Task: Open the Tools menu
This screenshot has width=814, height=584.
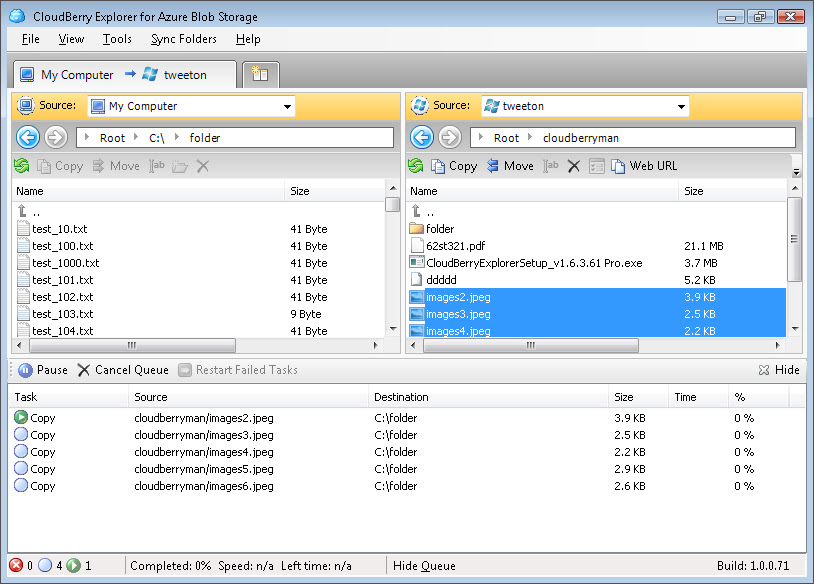Action: coord(117,39)
